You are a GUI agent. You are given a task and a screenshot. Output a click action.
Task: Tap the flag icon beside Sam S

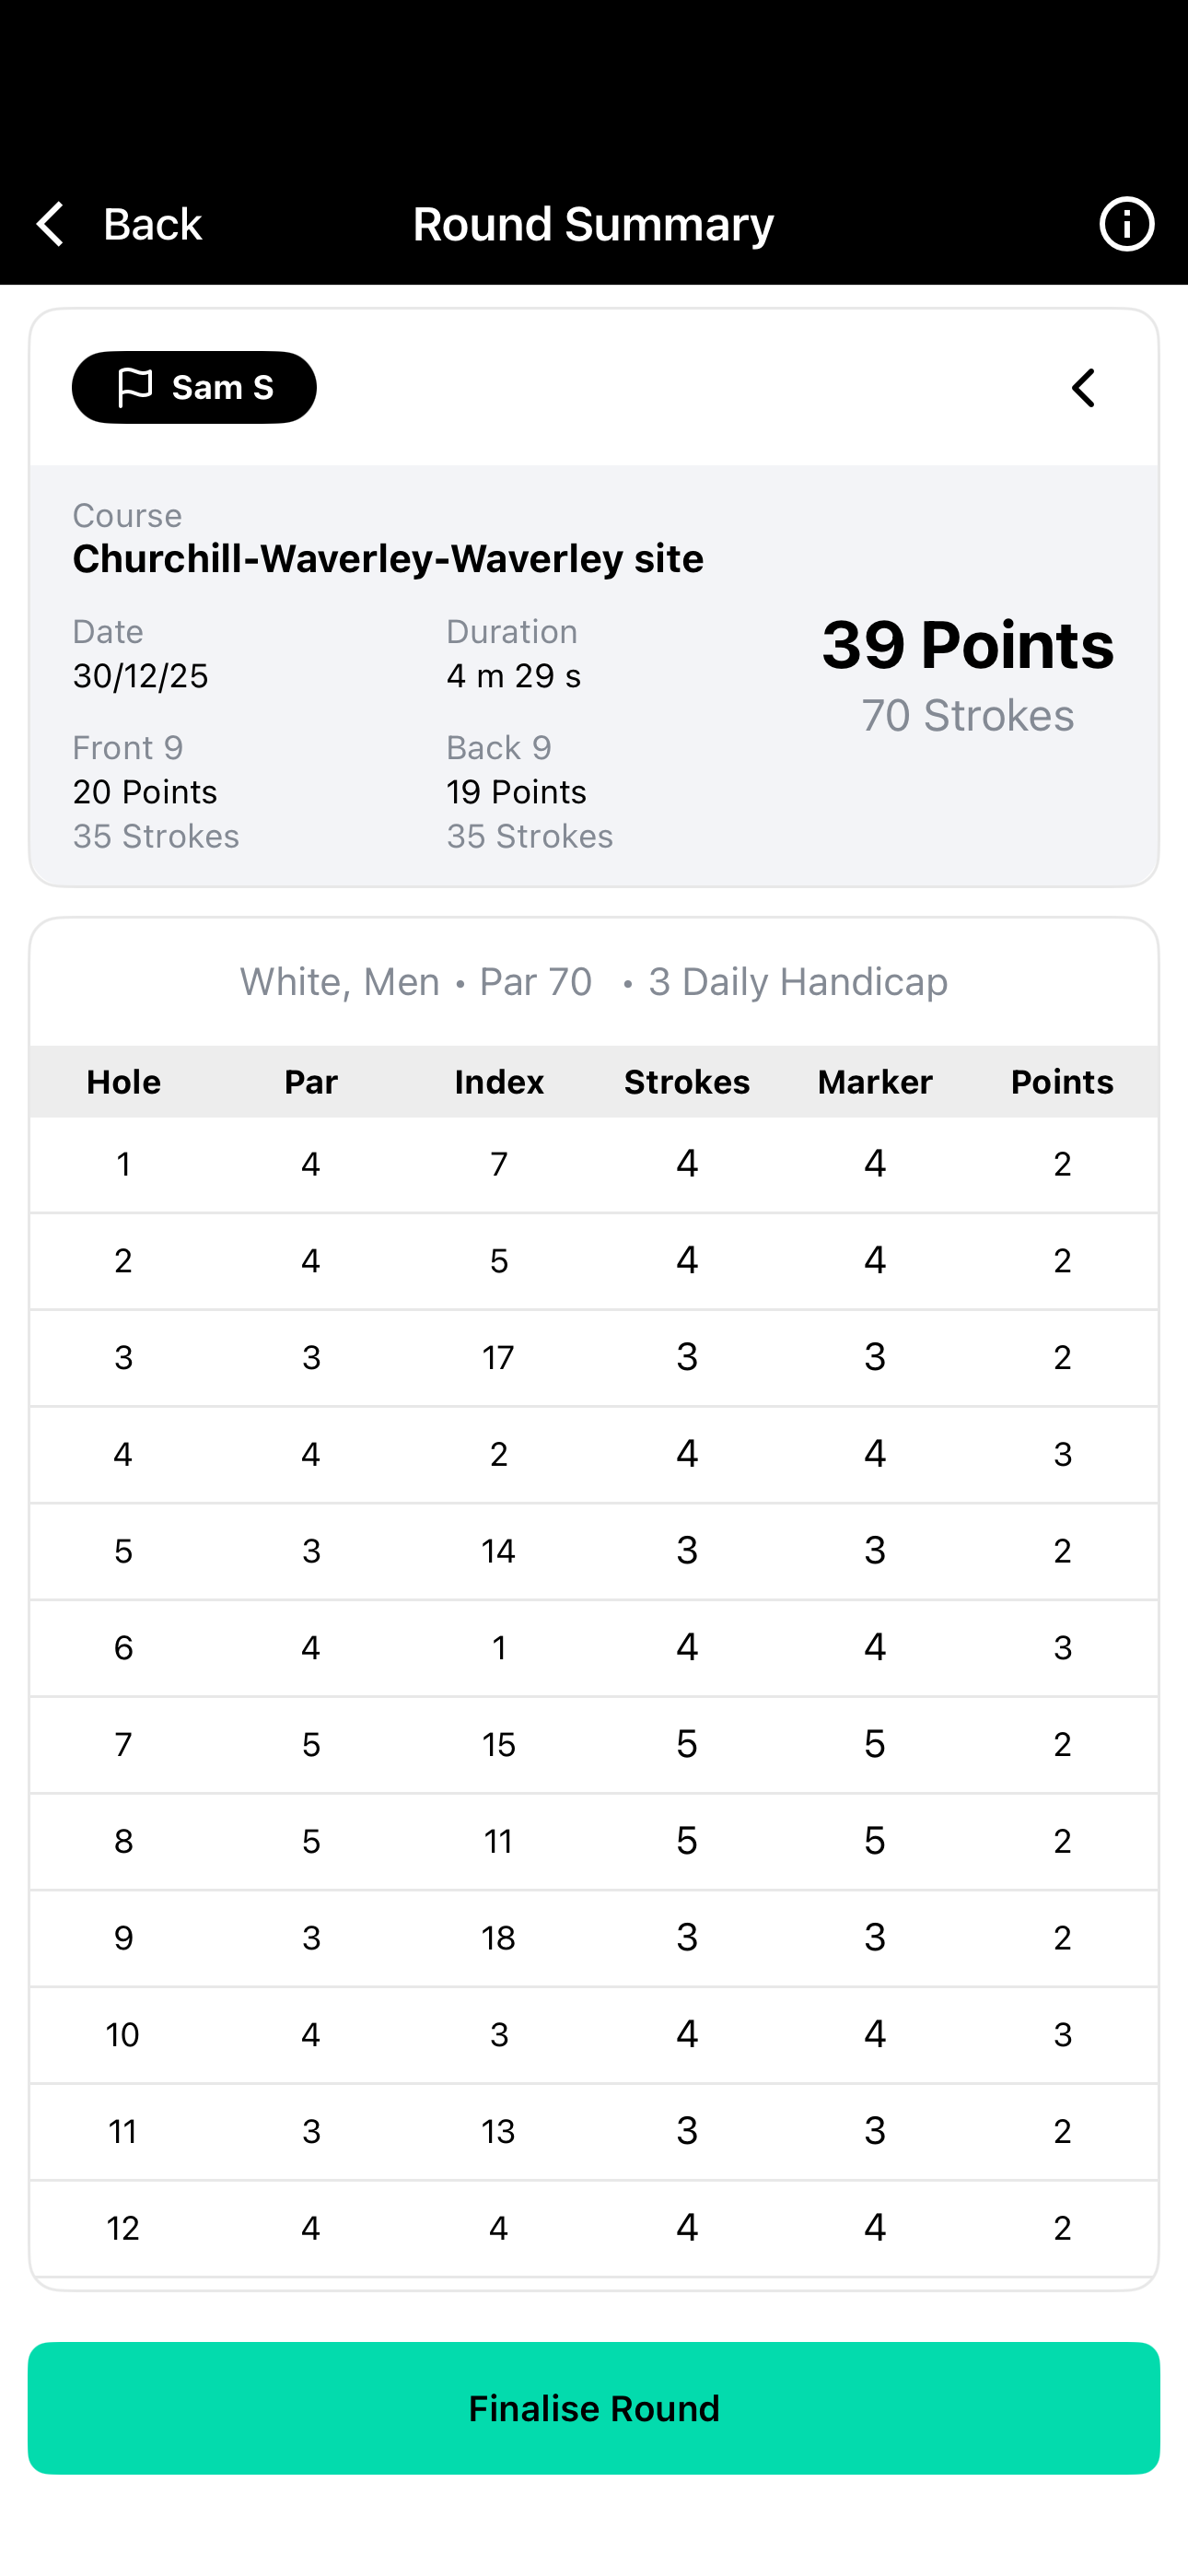click(135, 387)
